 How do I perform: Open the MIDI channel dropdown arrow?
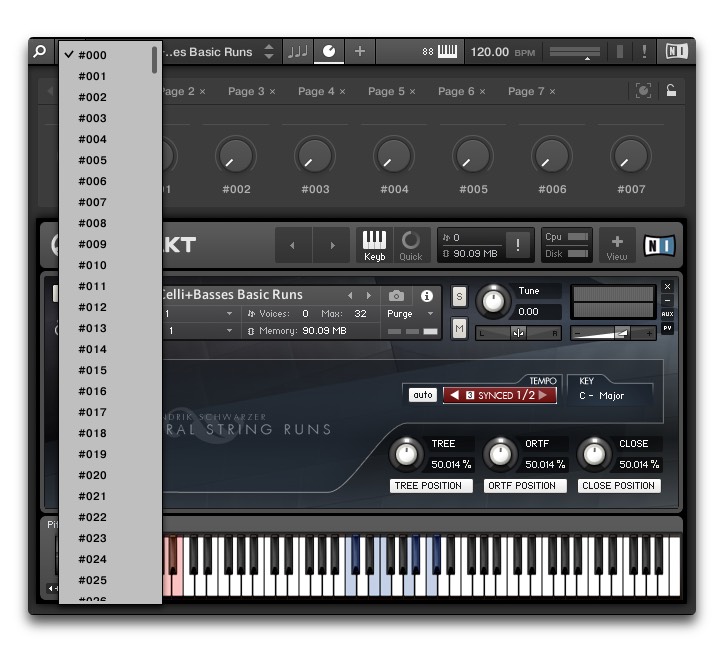pyautogui.click(x=229, y=331)
